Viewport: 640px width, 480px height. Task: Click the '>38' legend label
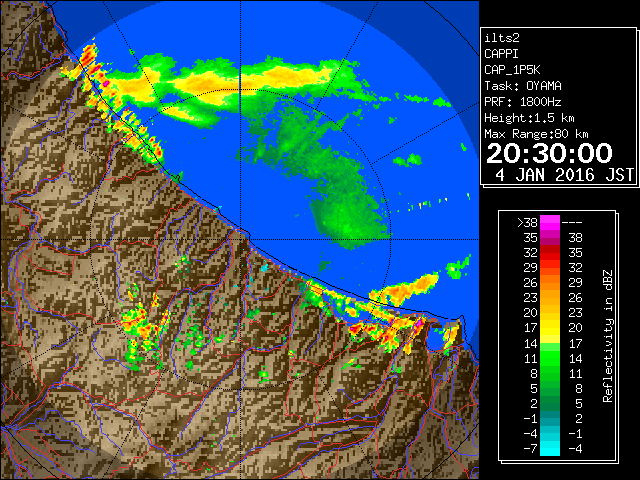coord(527,222)
